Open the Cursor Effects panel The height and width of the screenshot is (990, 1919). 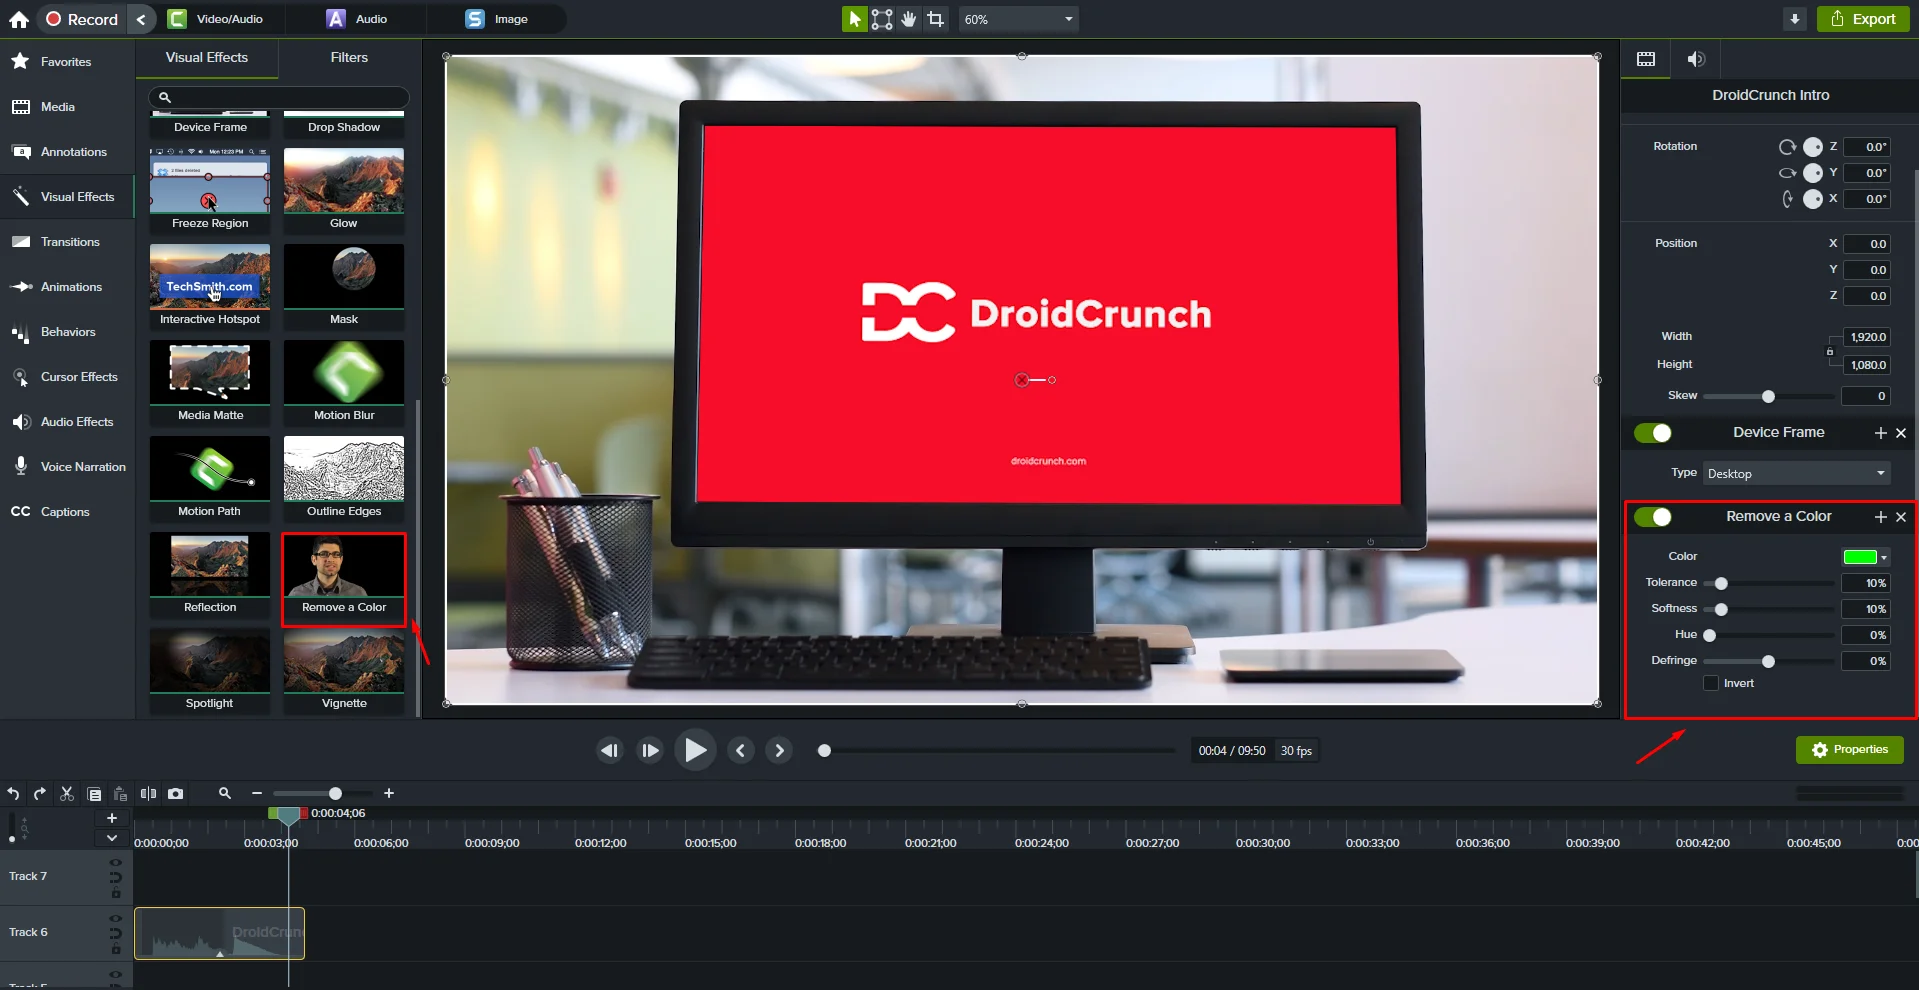67,377
